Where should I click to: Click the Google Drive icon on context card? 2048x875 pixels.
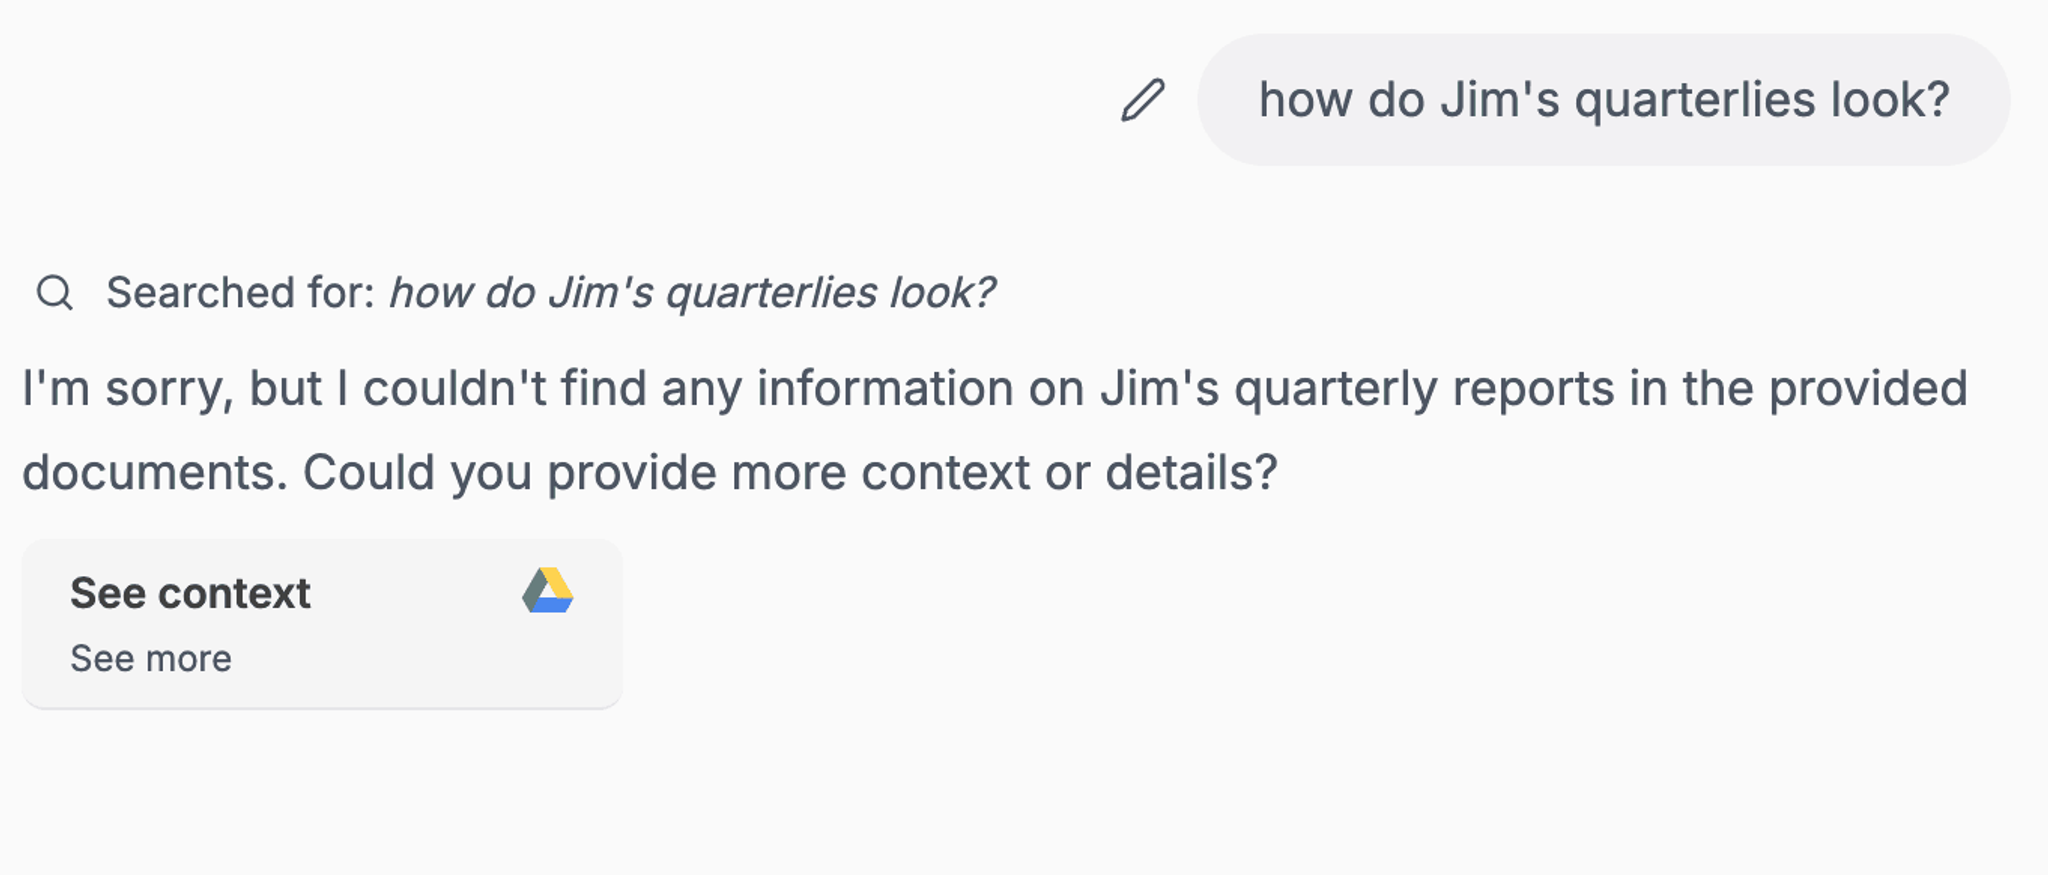pyautogui.click(x=548, y=590)
